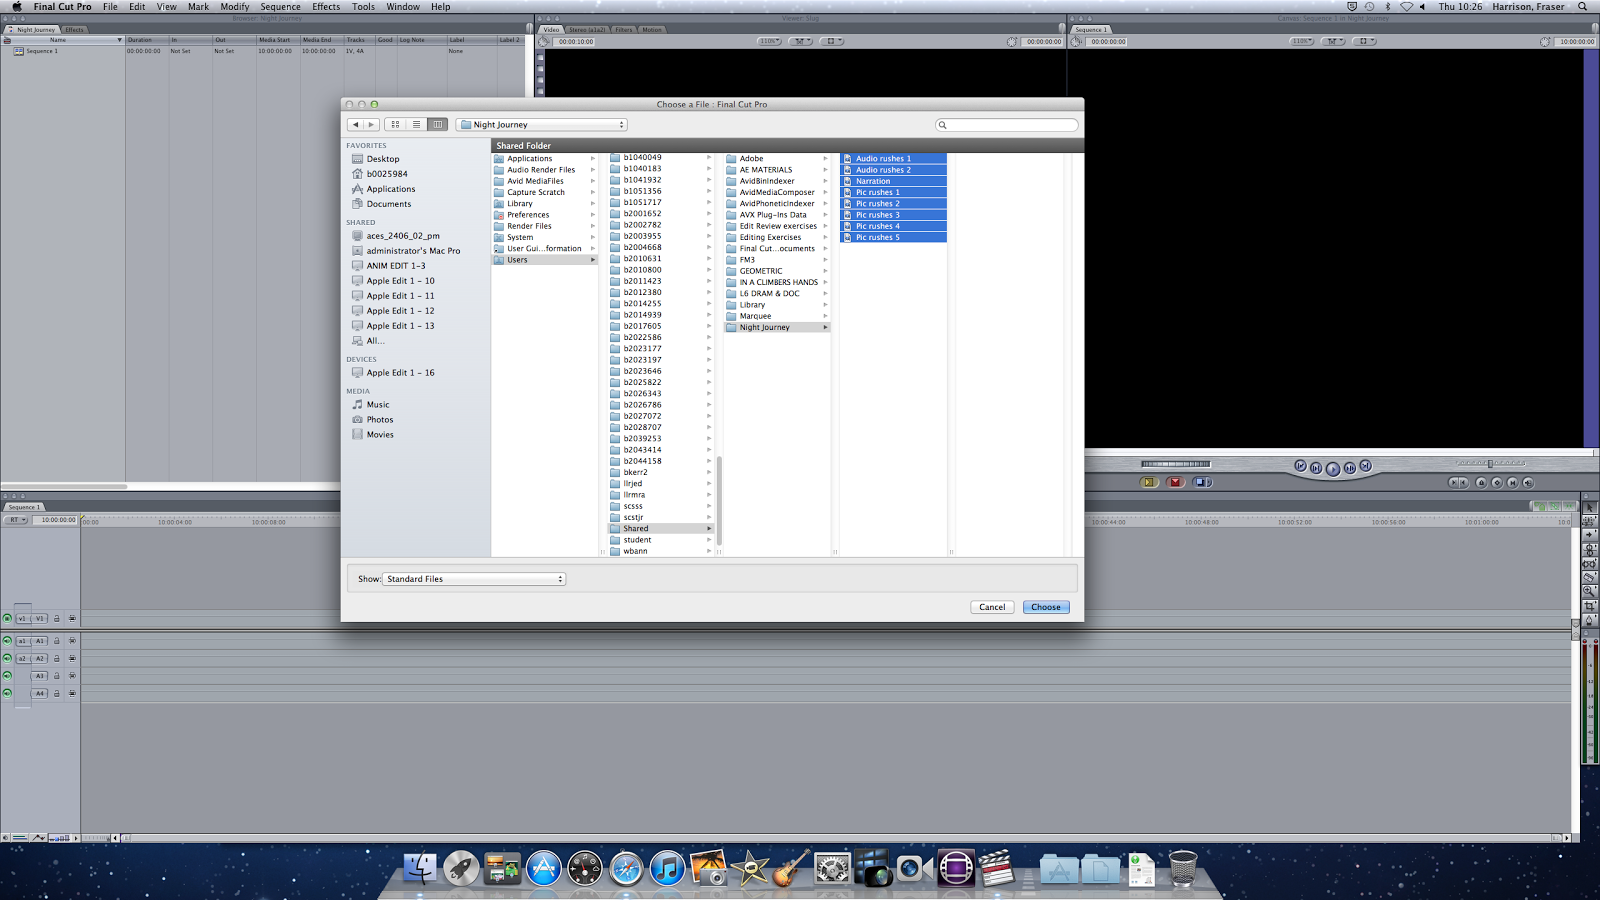Expand the AE MATERIALS folder

(x=825, y=170)
